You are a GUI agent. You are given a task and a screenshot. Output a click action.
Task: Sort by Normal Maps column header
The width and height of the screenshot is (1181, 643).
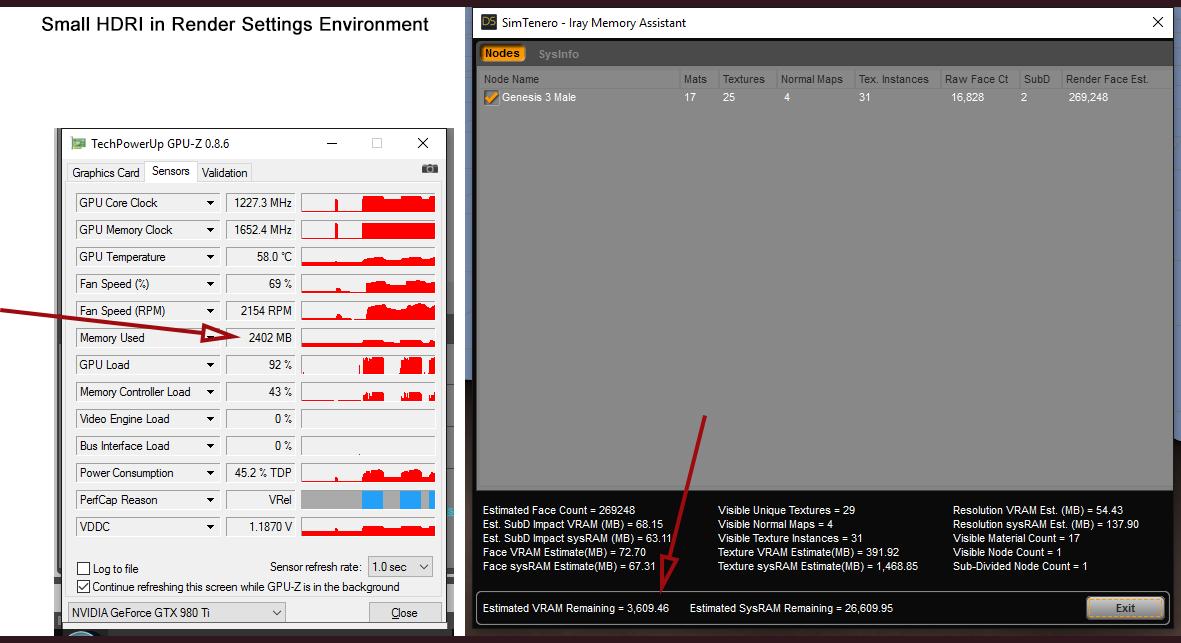[x=814, y=79]
